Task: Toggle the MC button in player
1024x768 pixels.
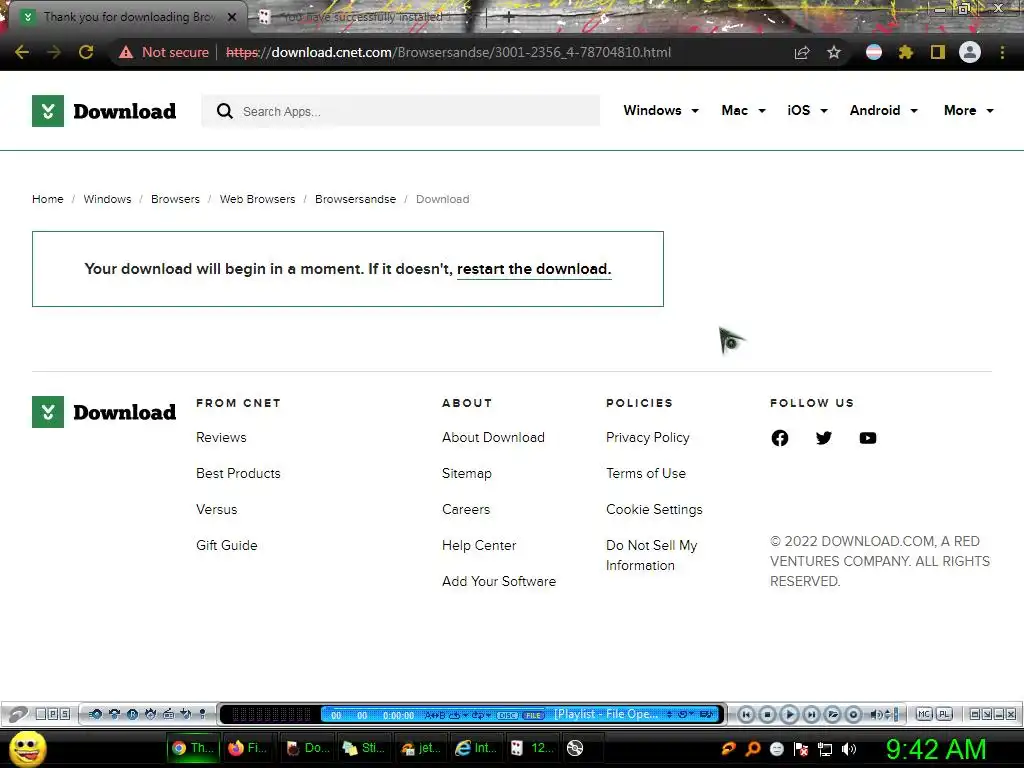Action: point(923,714)
